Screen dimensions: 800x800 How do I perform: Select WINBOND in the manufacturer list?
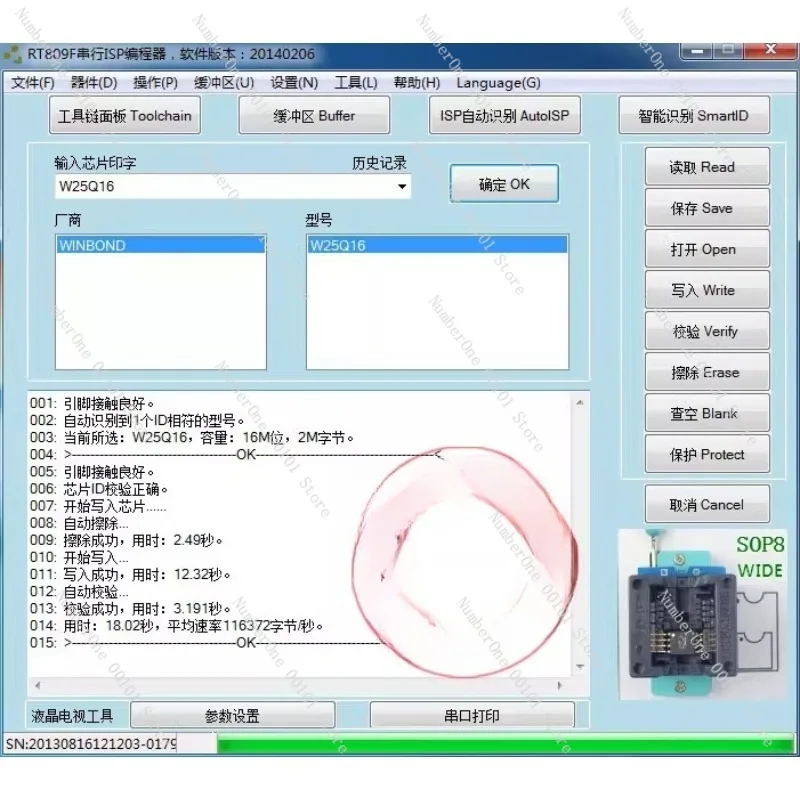pyautogui.click(x=161, y=245)
